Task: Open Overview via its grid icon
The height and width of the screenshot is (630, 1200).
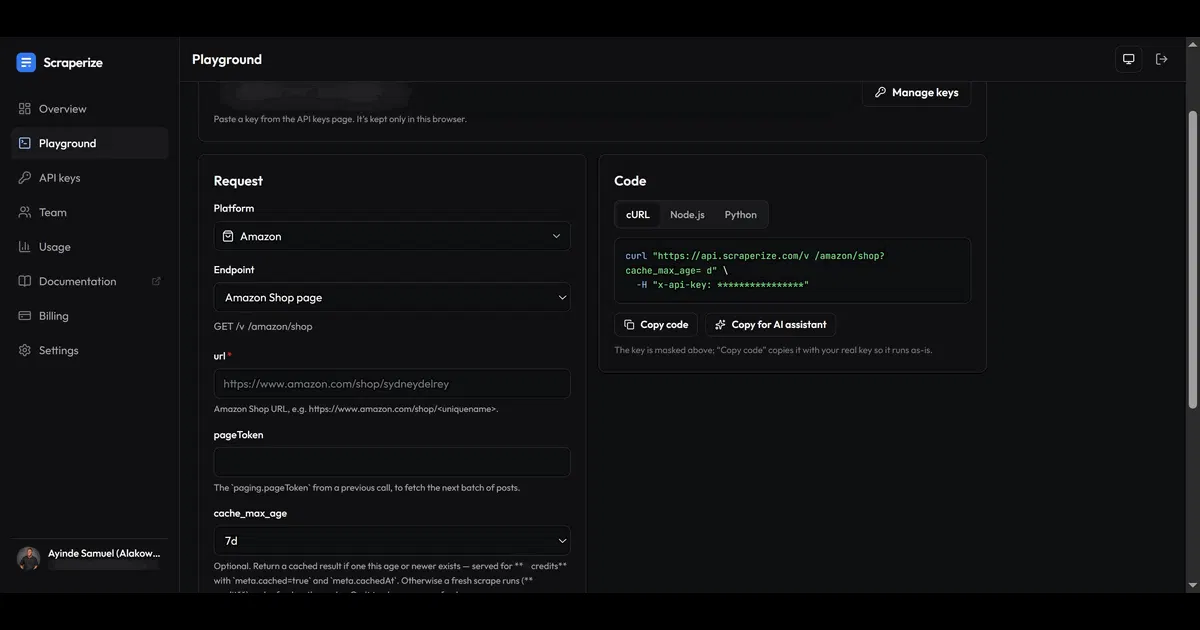Action: pyautogui.click(x=25, y=108)
